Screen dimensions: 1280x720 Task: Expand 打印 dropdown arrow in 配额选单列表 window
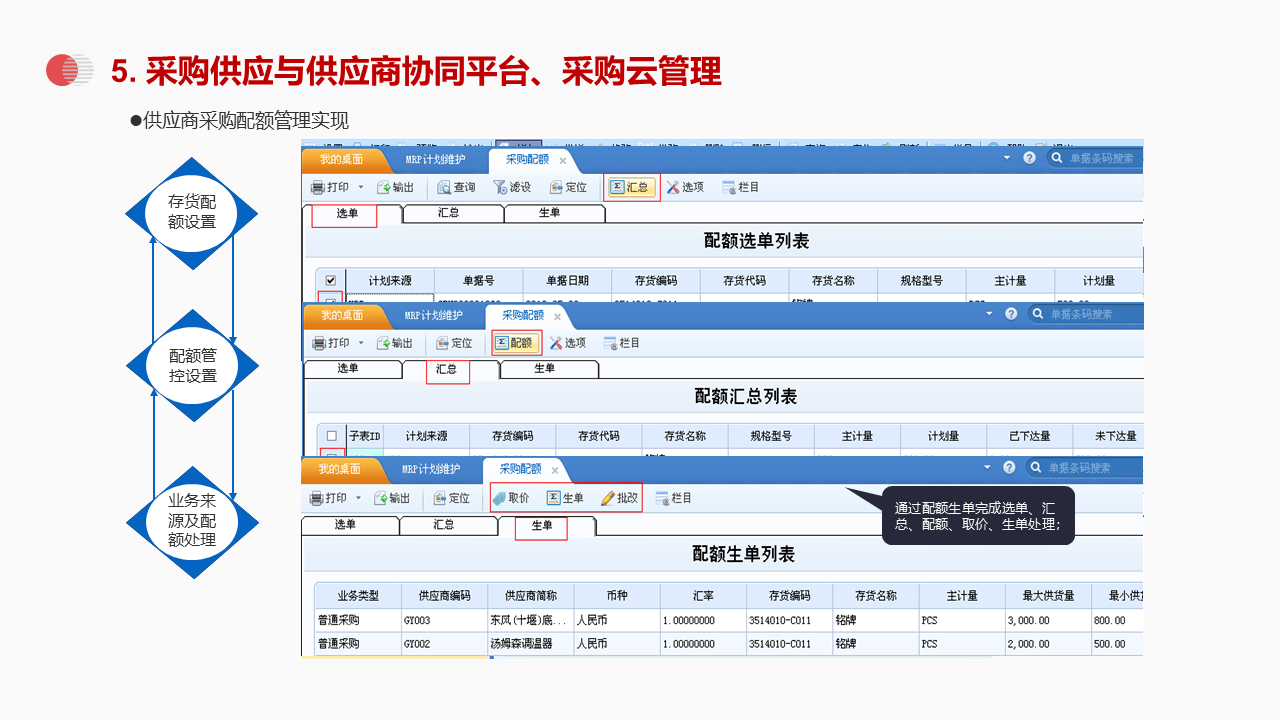tap(361, 187)
